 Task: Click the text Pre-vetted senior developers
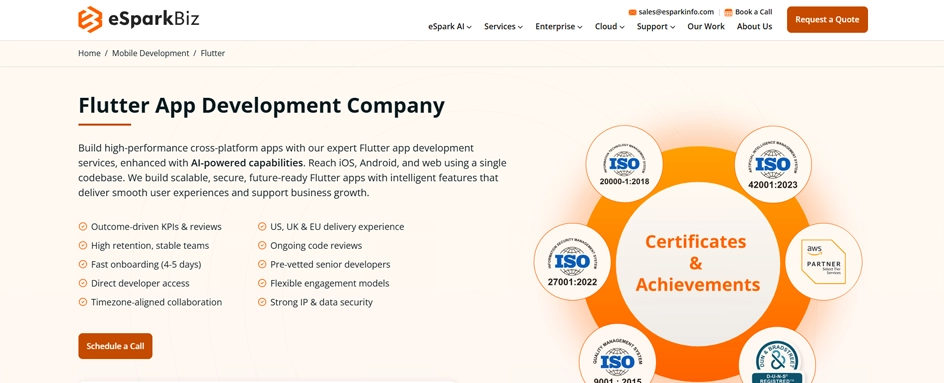click(x=330, y=264)
